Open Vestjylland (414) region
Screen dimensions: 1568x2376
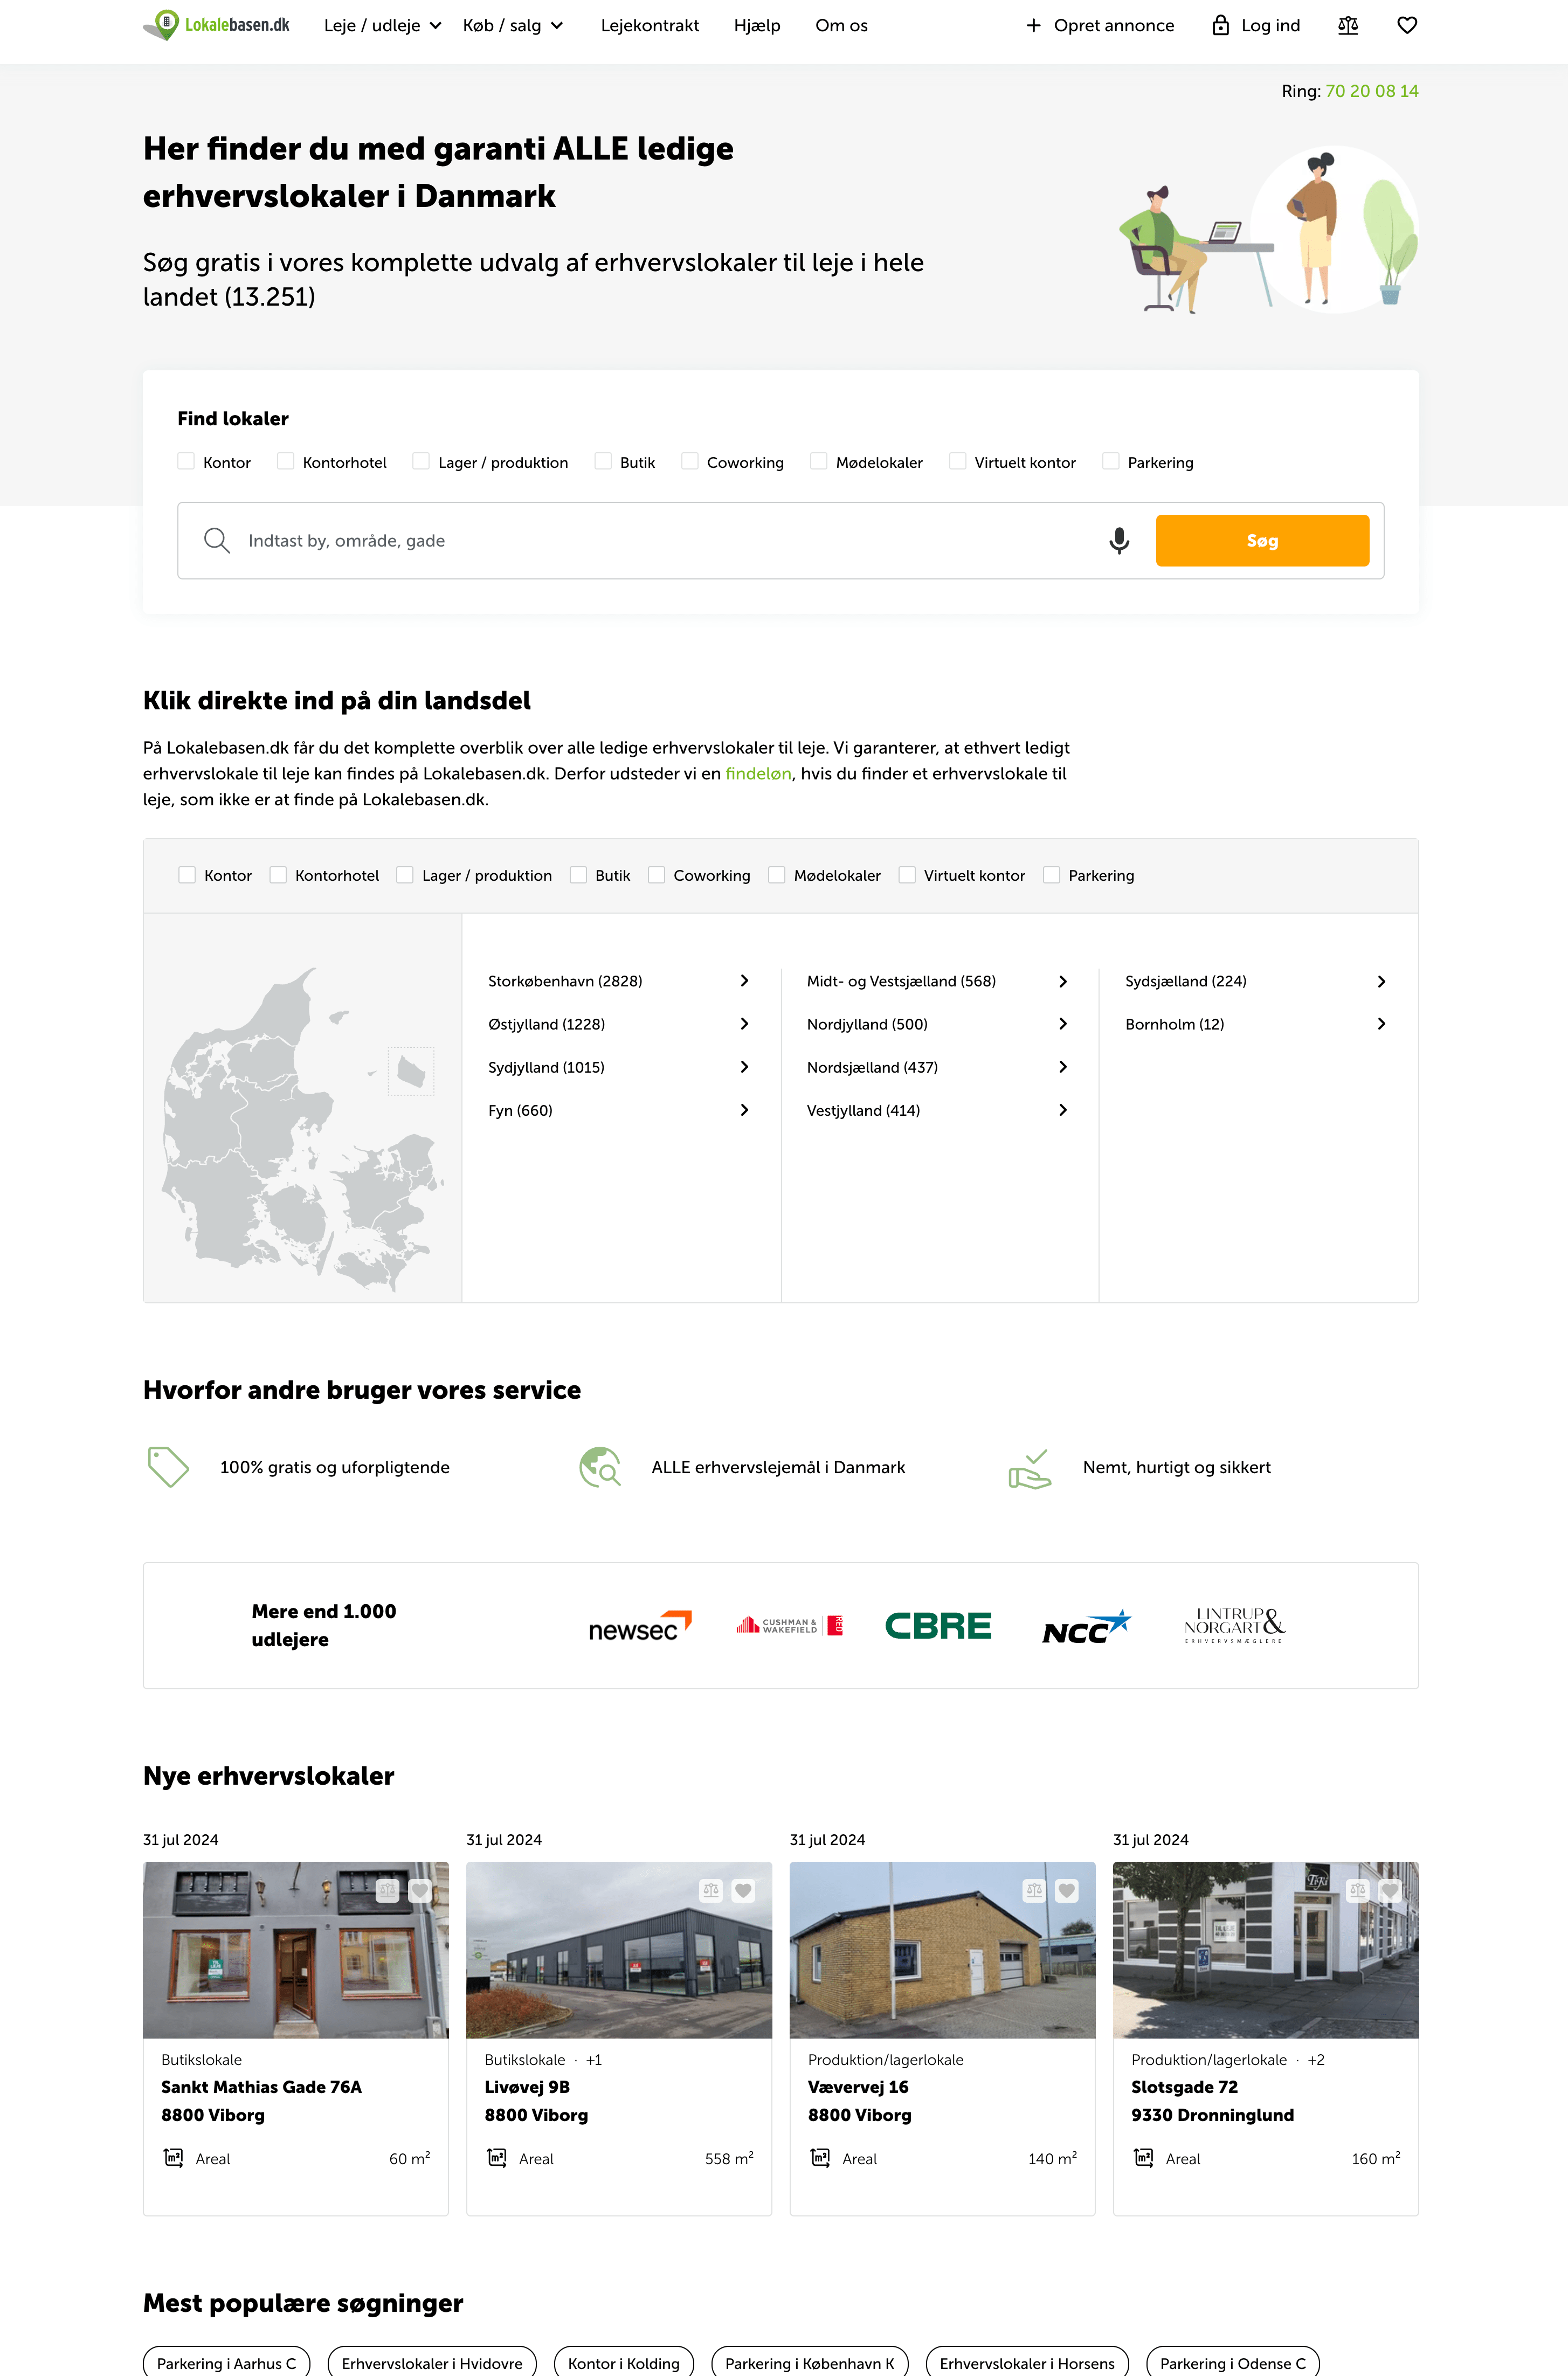(938, 1110)
